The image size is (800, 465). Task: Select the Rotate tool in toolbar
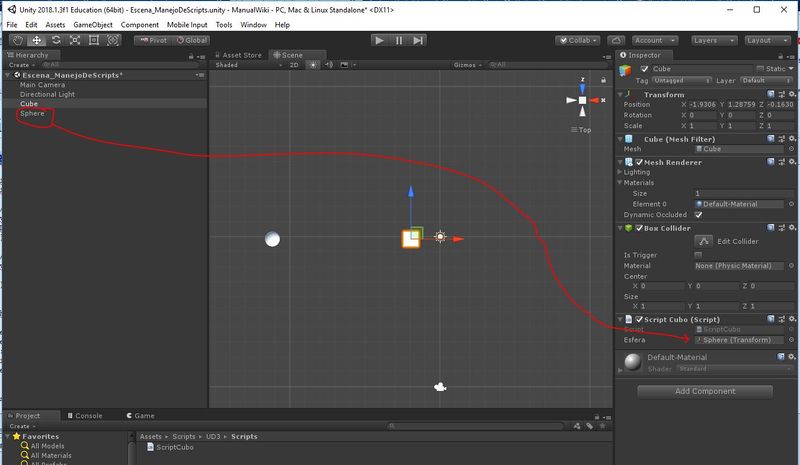pyautogui.click(x=56, y=40)
